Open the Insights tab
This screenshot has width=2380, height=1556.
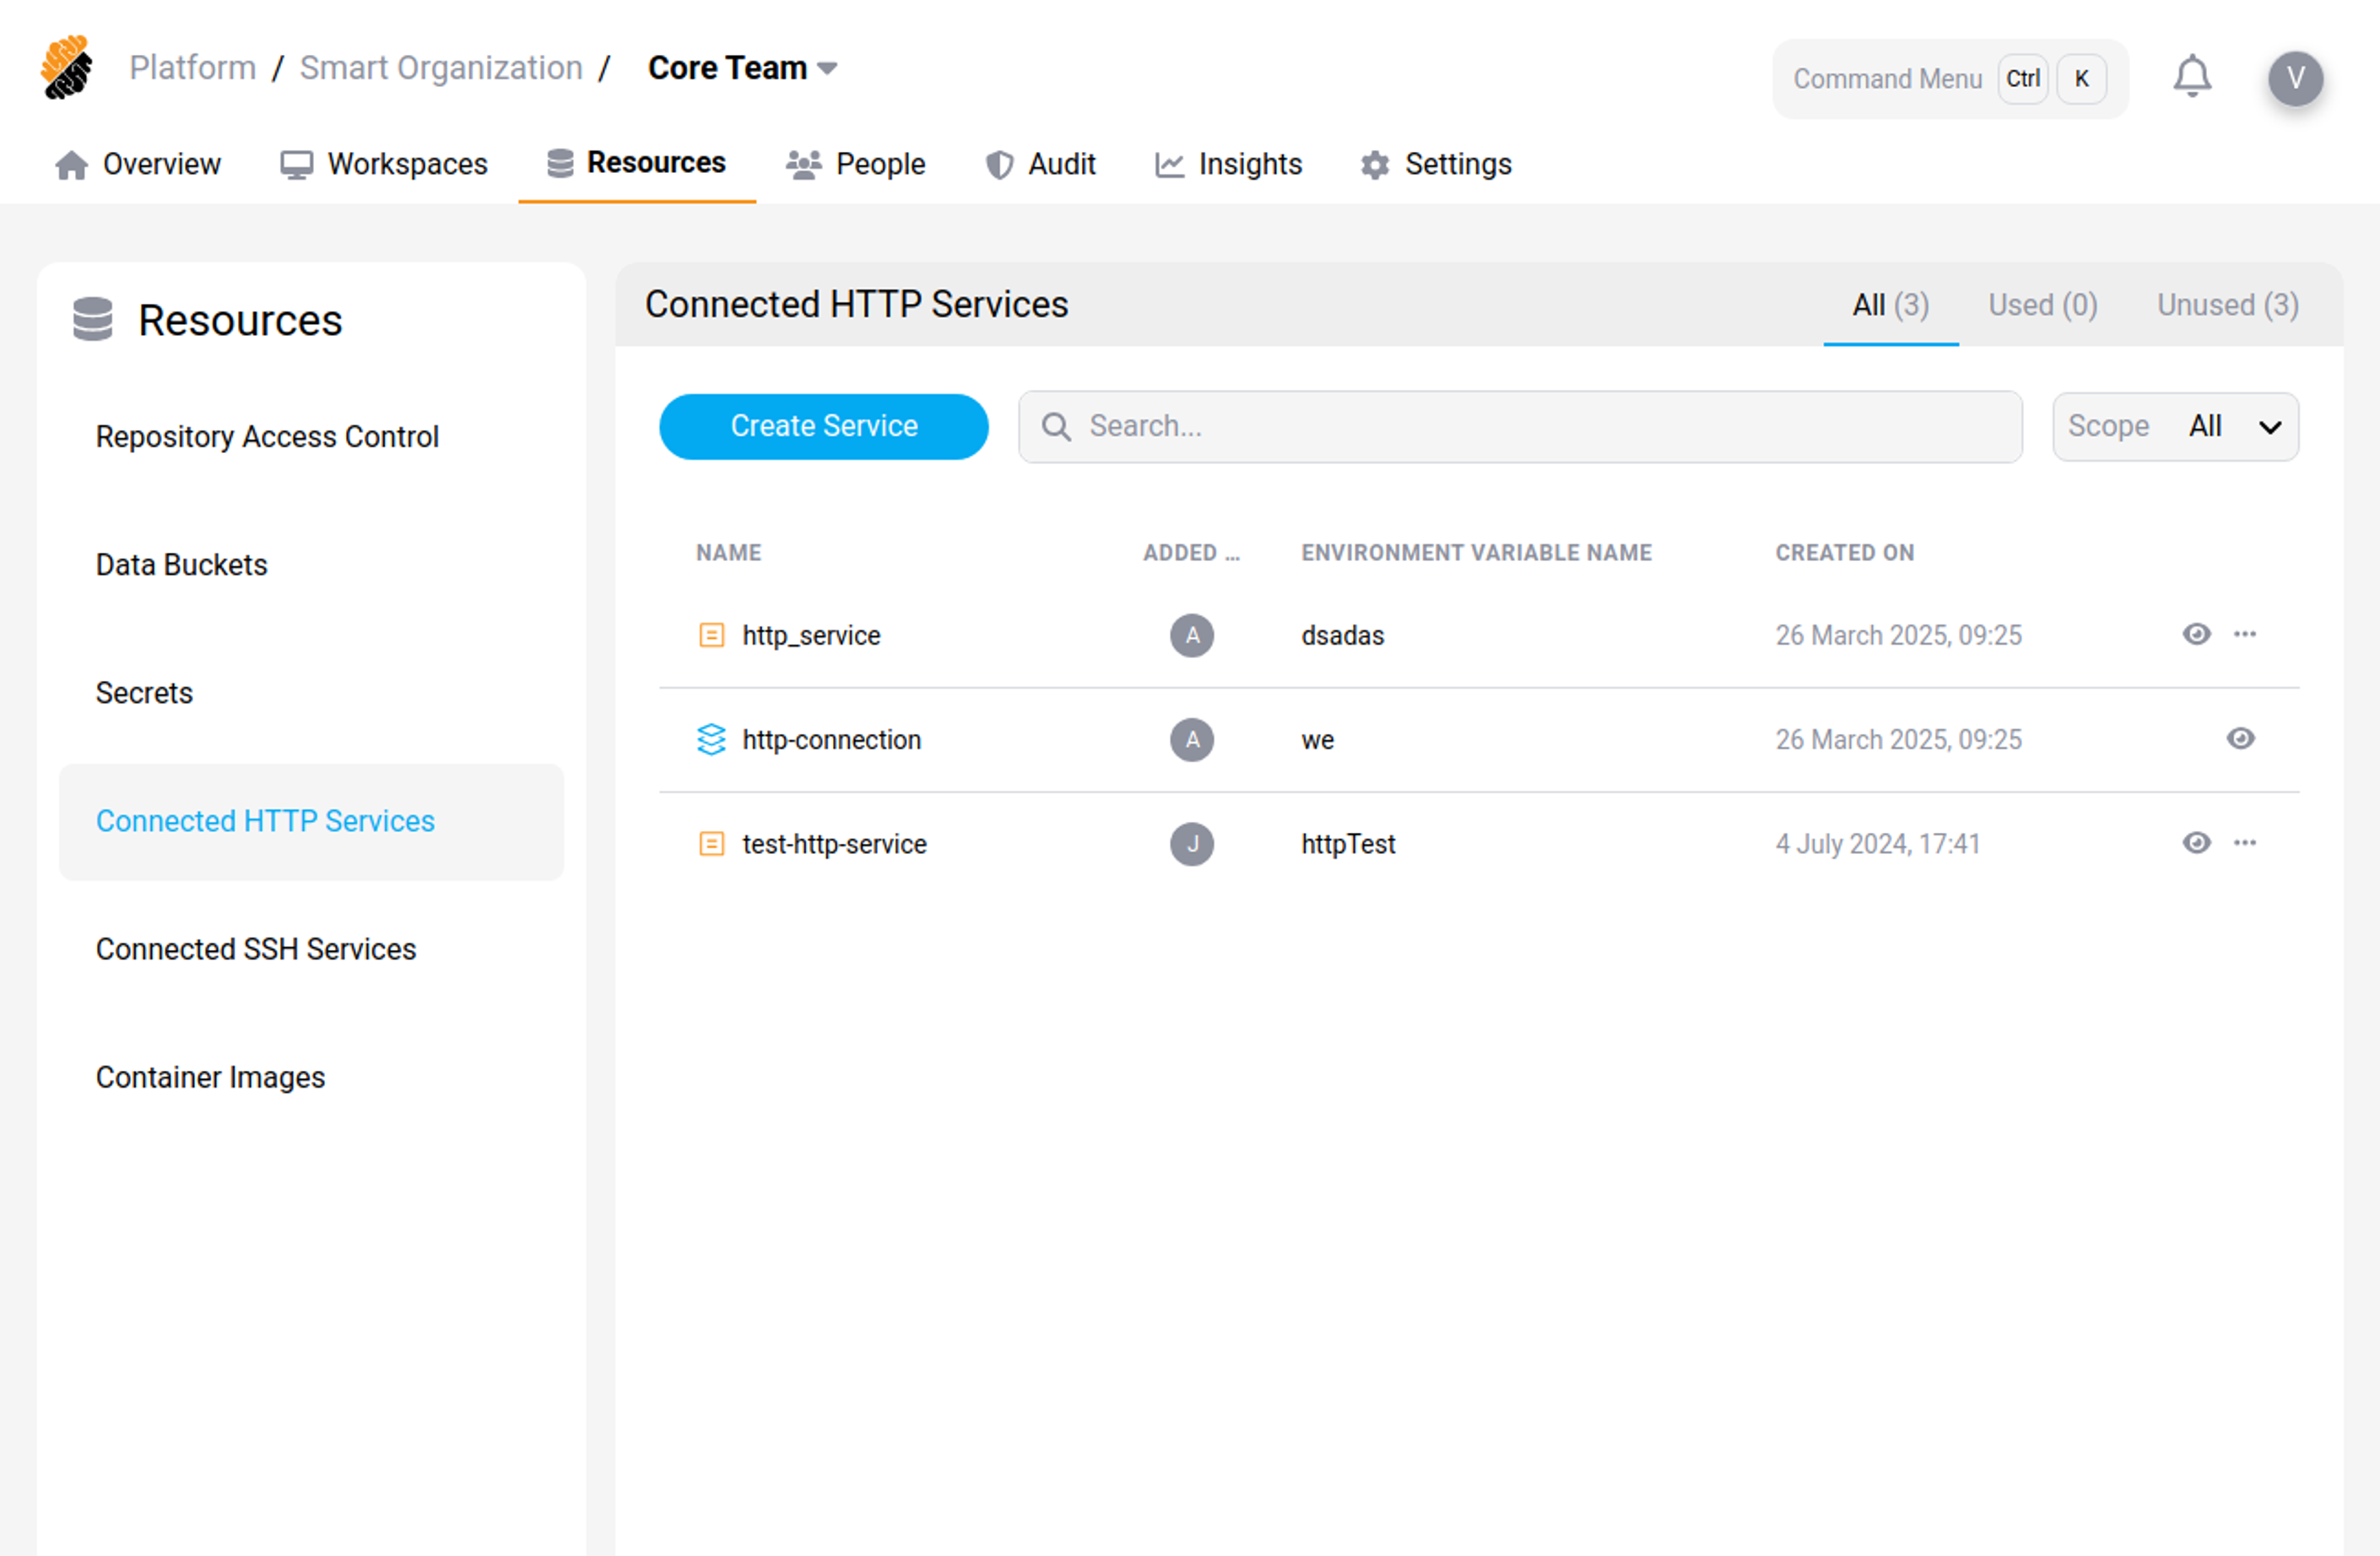coord(1228,164)
